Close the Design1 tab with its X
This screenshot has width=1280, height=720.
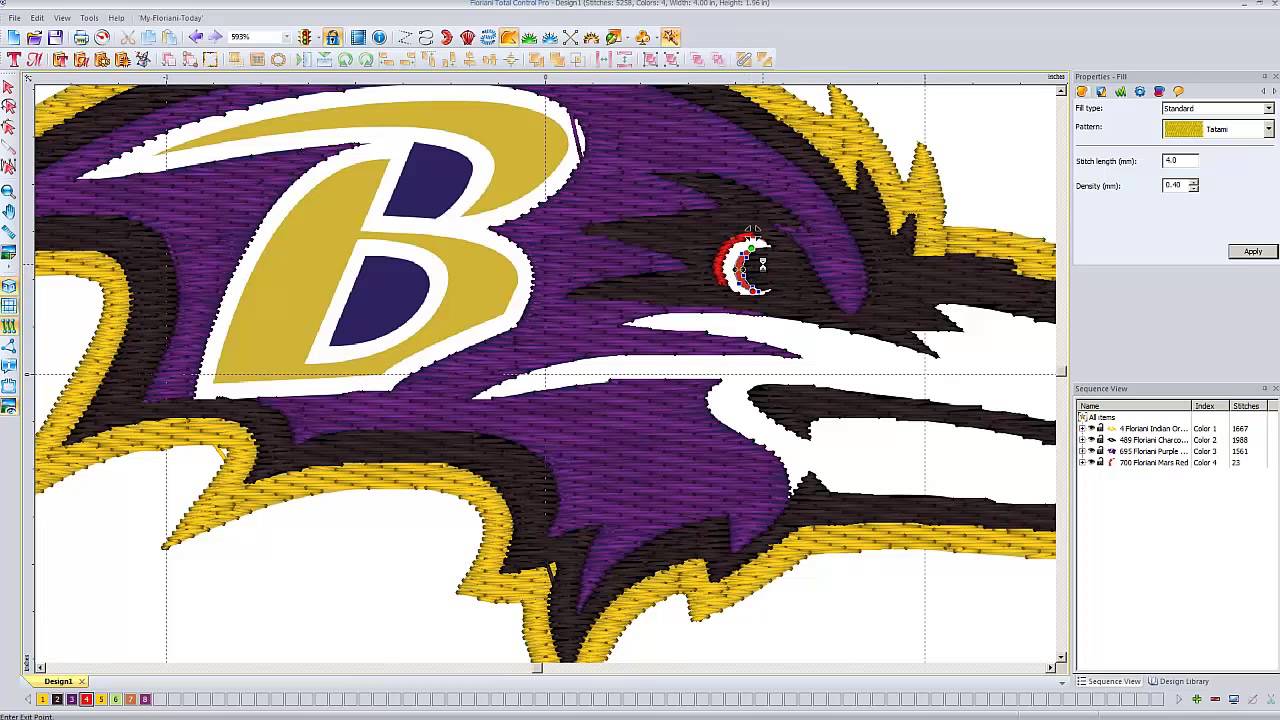pos(82,682)
